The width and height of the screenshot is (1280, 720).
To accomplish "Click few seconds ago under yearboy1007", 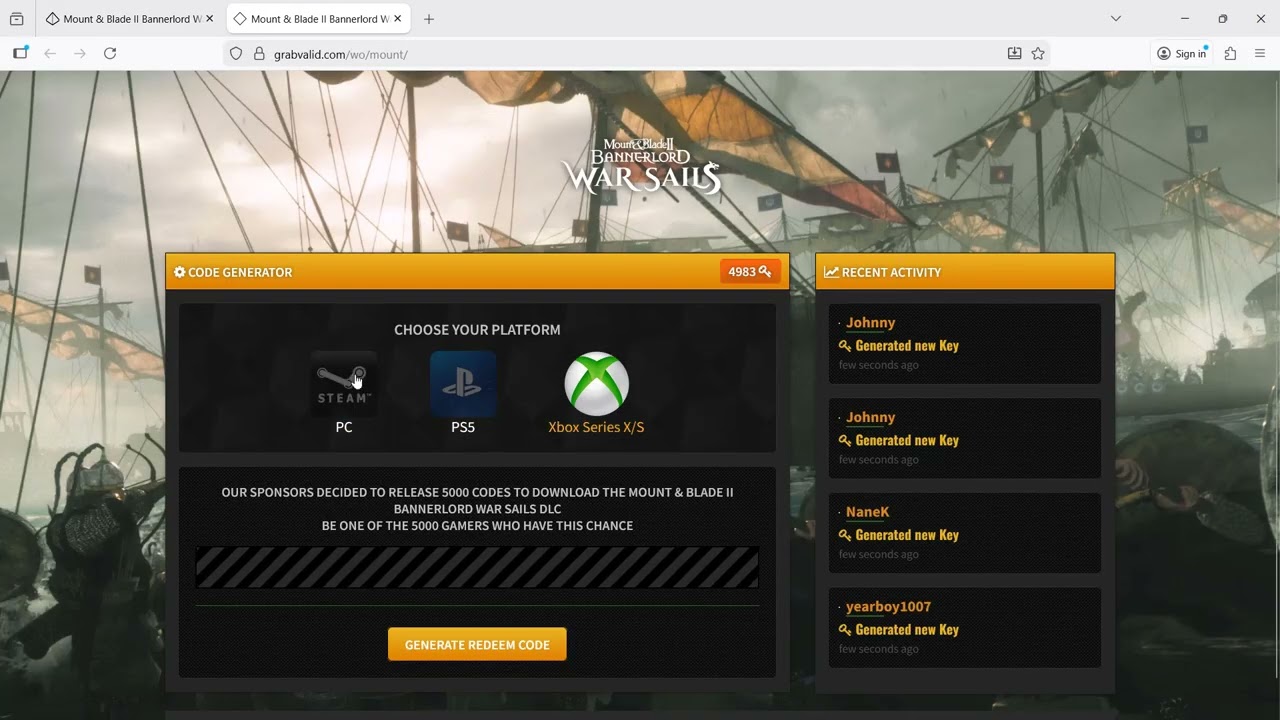I will pos(878,649).
